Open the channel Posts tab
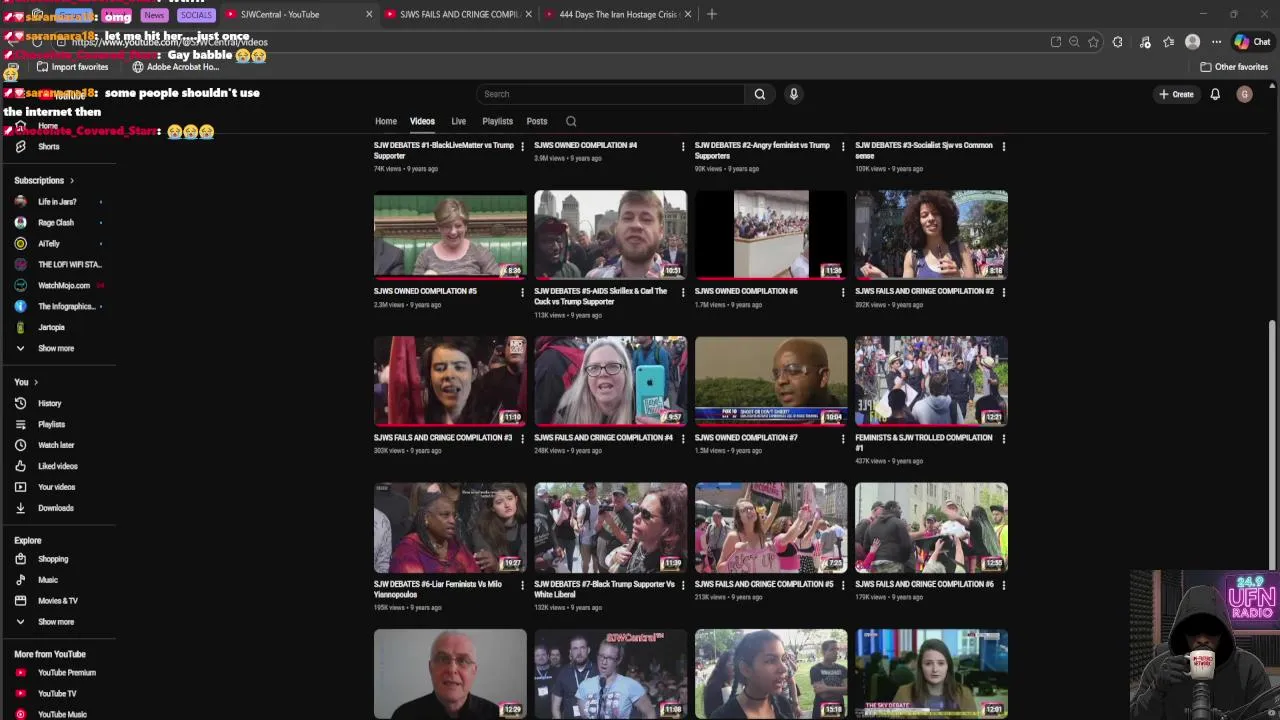 [537, 121]
